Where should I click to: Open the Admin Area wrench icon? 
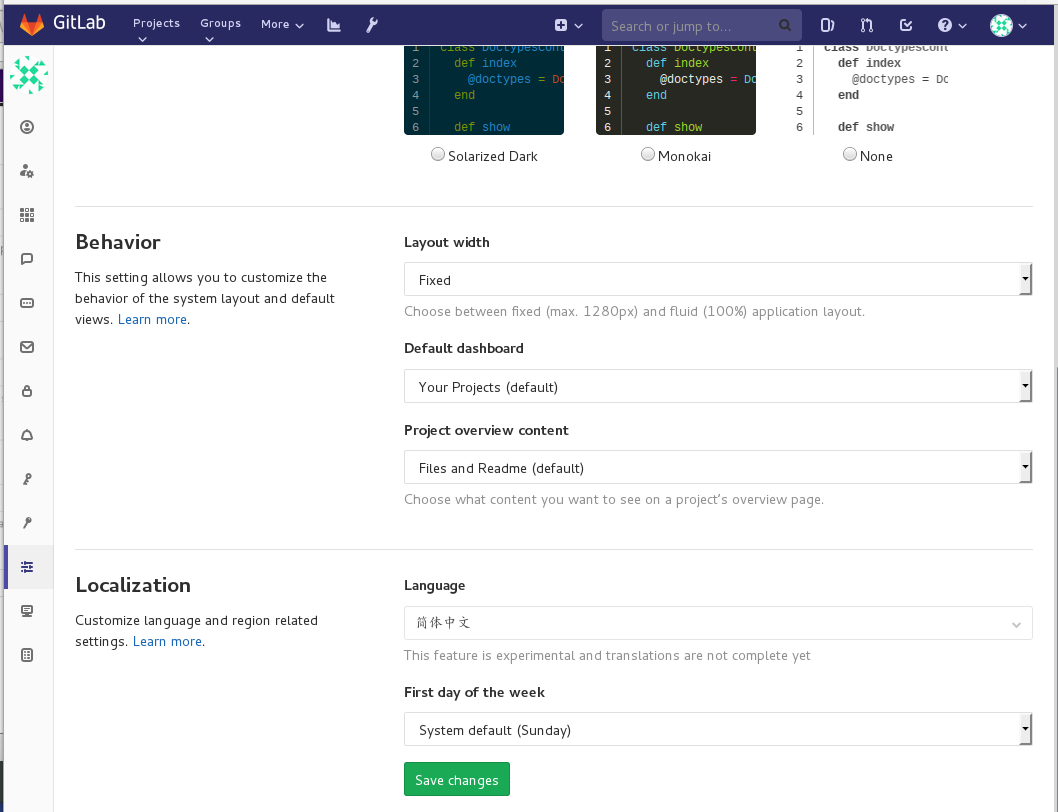(x=372, y=25)
